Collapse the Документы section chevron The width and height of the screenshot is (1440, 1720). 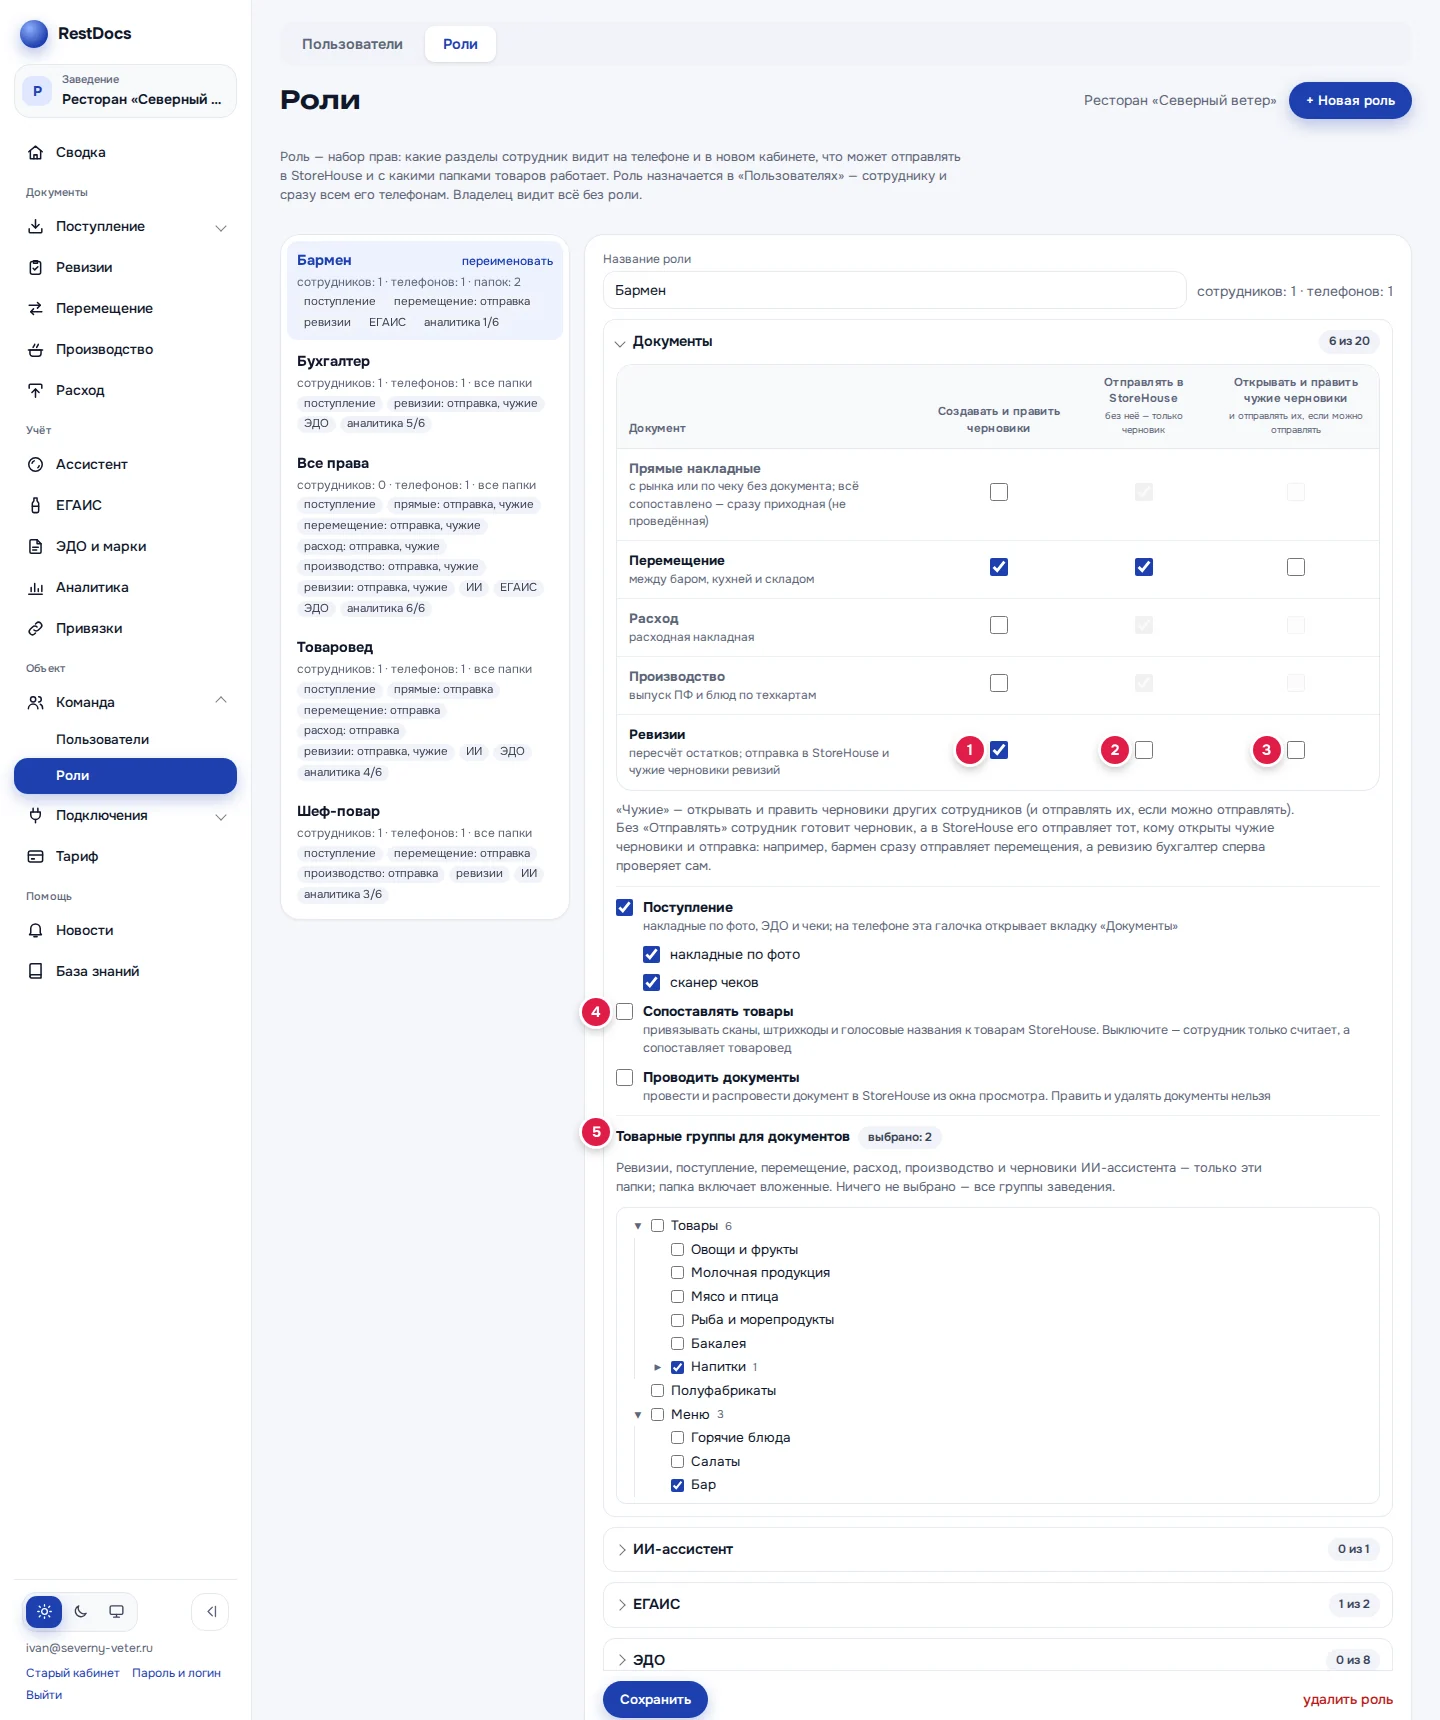click(620, 343)
